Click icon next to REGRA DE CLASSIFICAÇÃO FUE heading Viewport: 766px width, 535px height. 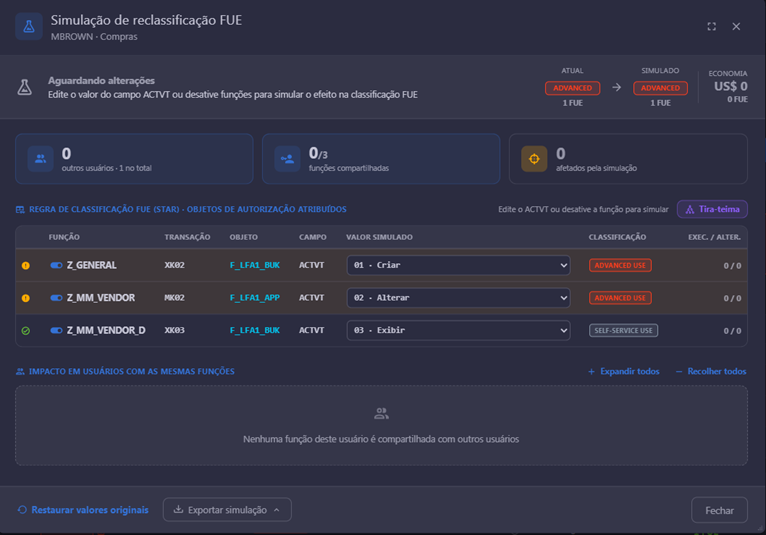20,210
